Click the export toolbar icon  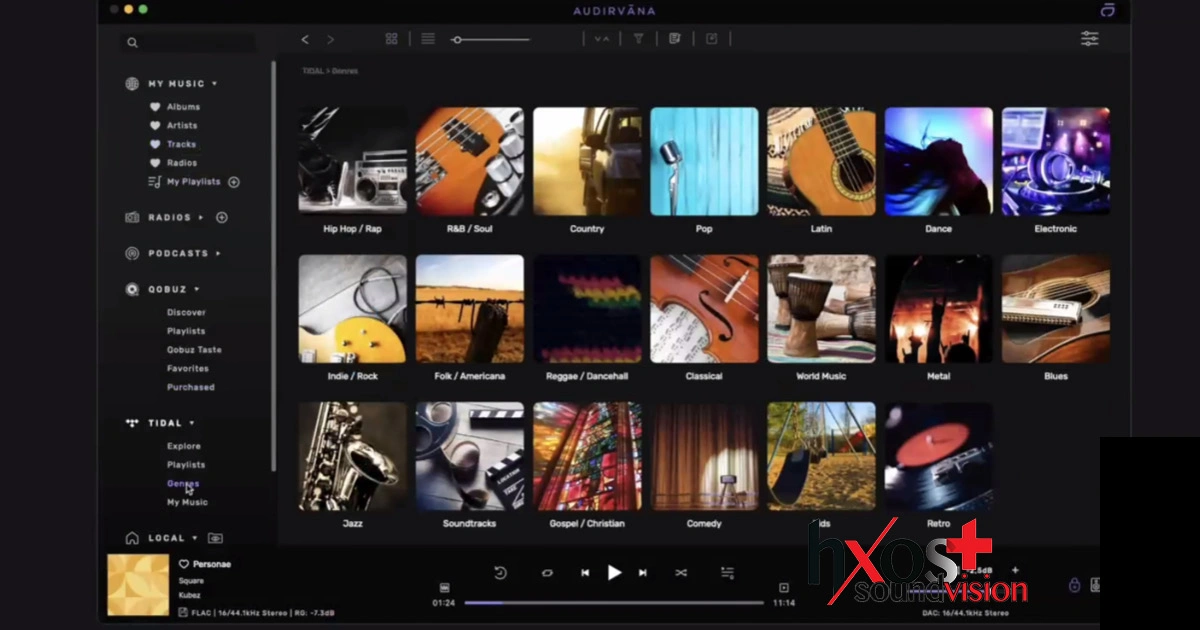711,39
